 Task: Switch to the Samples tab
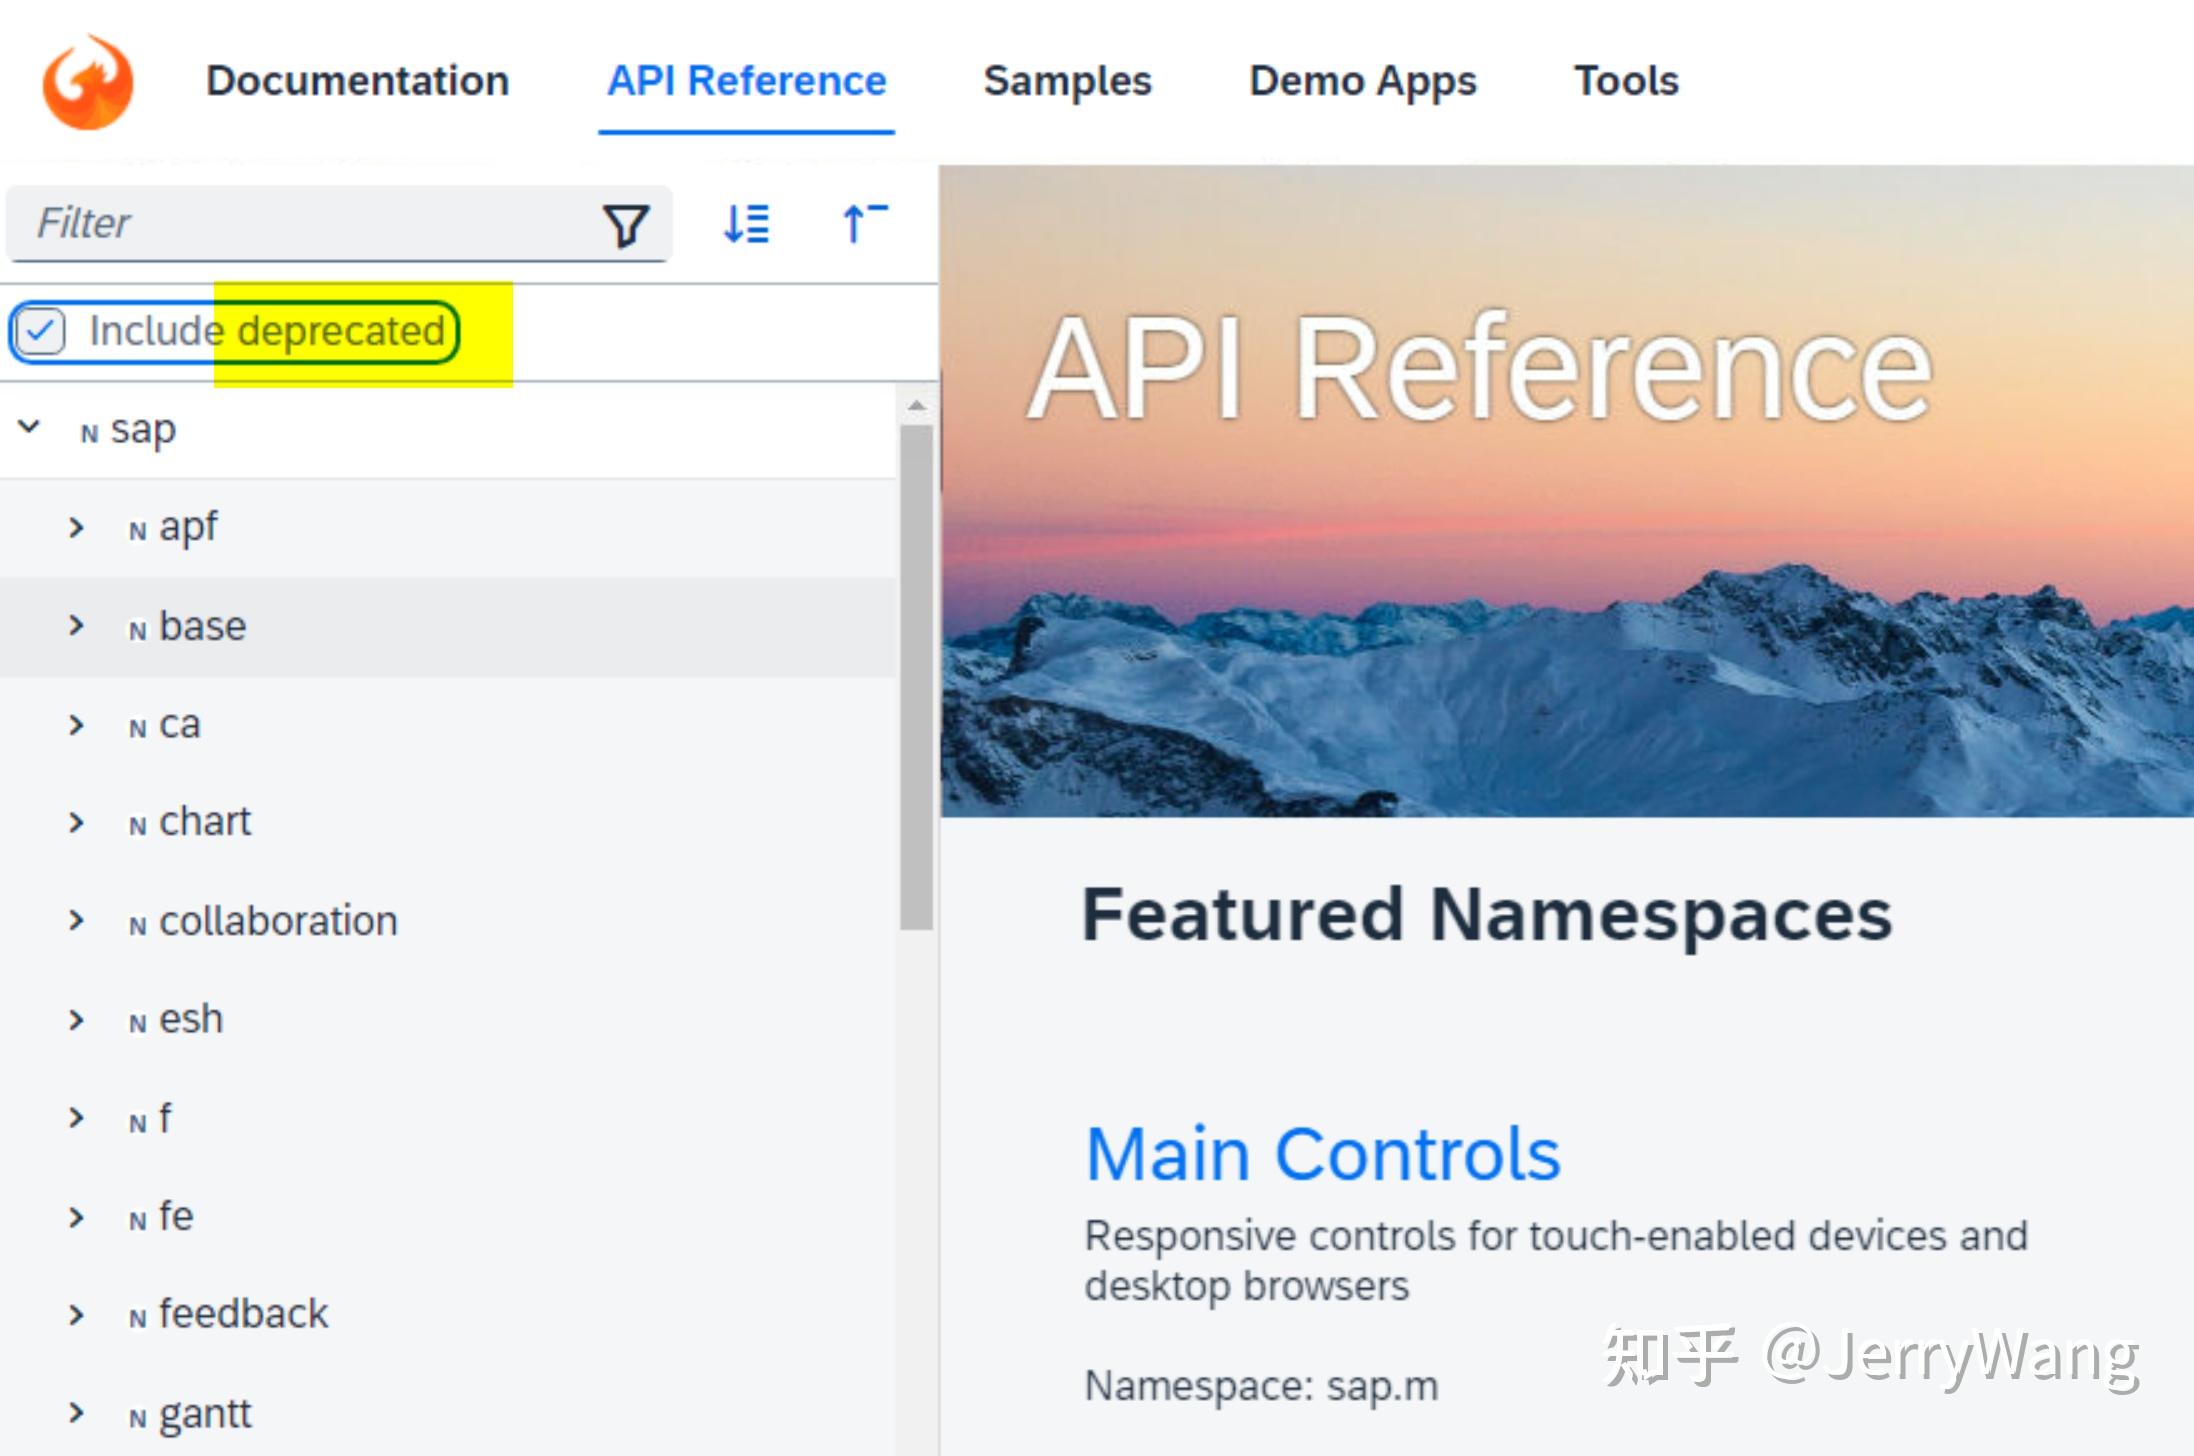pyautogui.click(x=1067, y=81)
